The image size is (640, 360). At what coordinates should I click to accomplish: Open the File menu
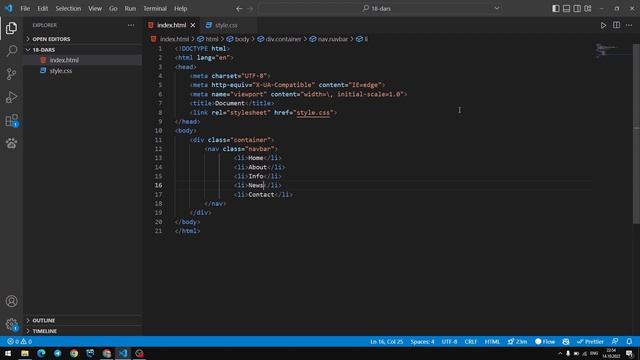point(25,9)
